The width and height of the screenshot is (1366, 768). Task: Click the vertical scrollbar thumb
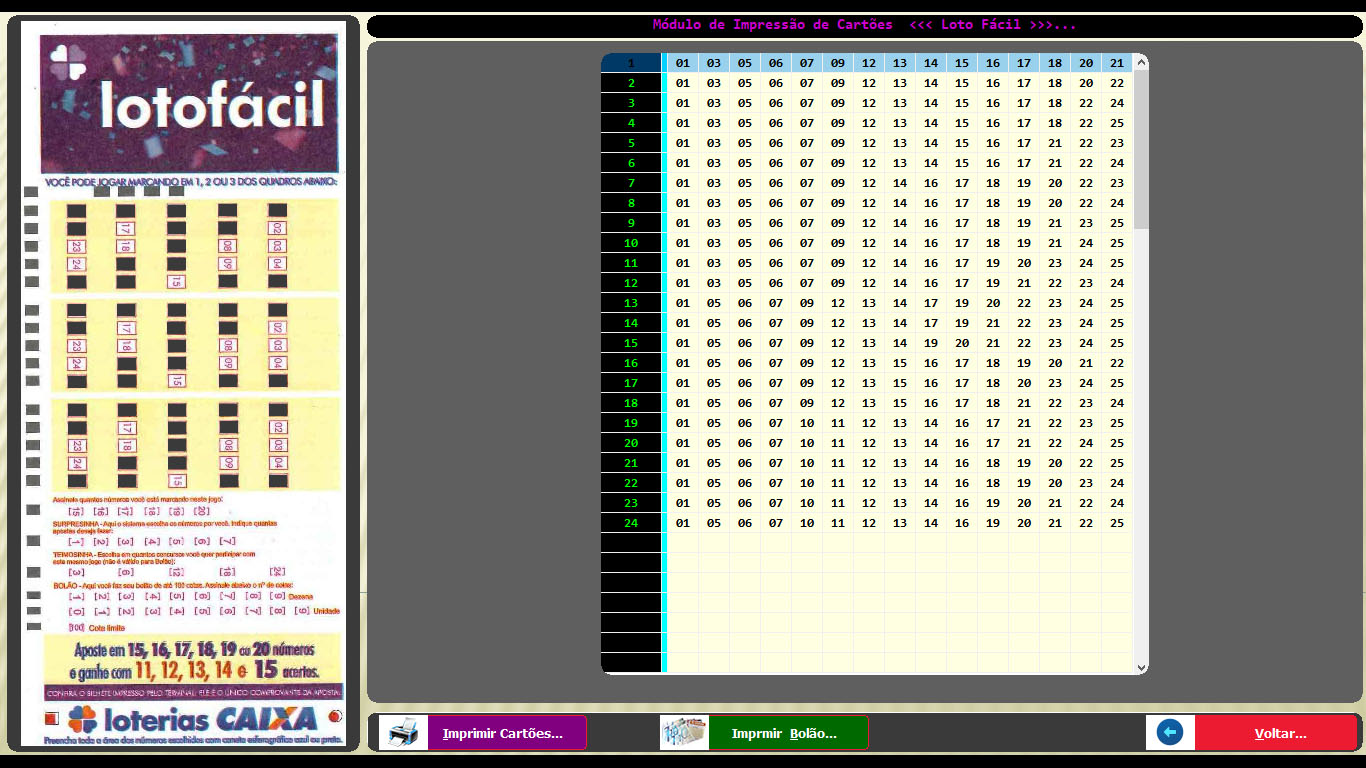[1141, 150]
